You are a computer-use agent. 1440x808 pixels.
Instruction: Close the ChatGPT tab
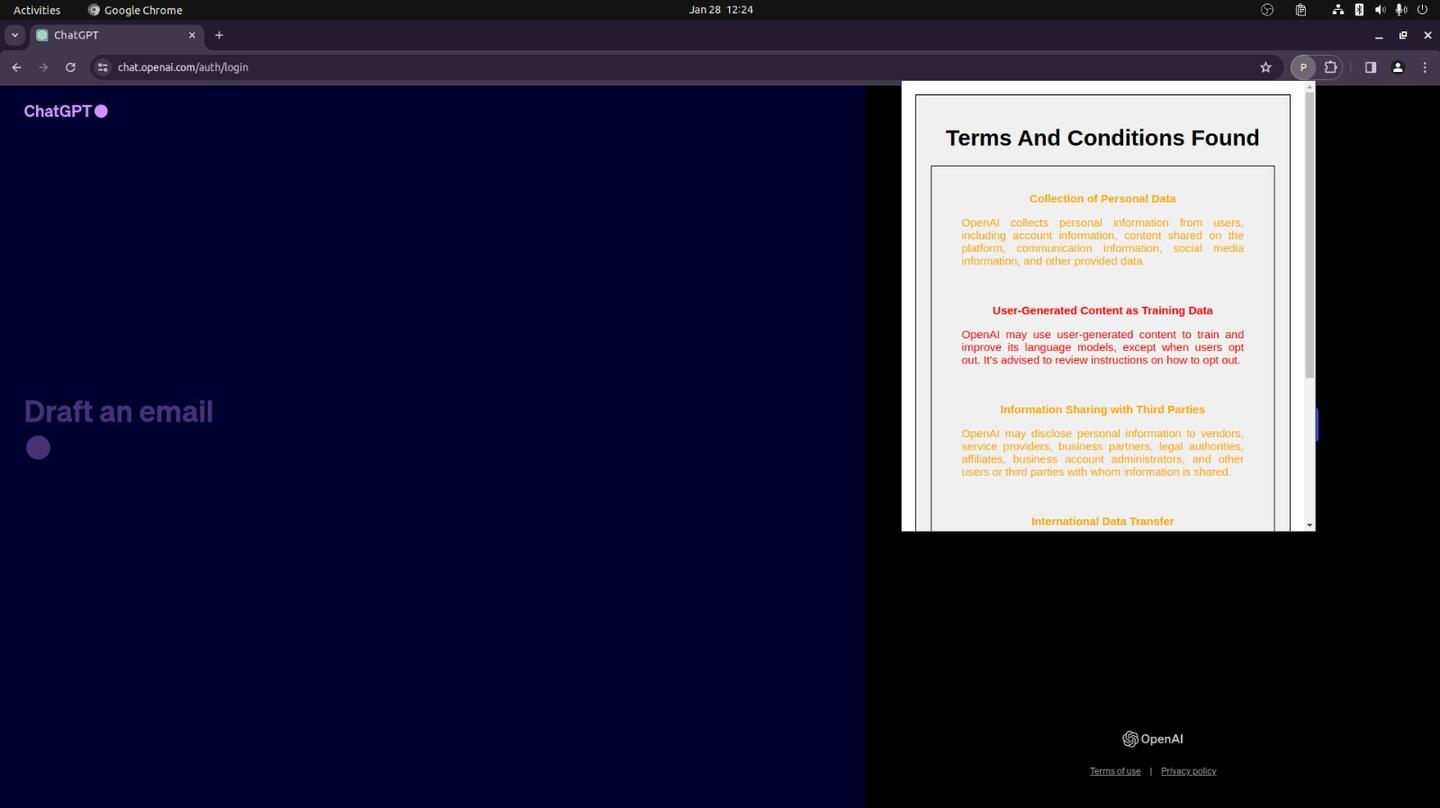coord(192,35)
